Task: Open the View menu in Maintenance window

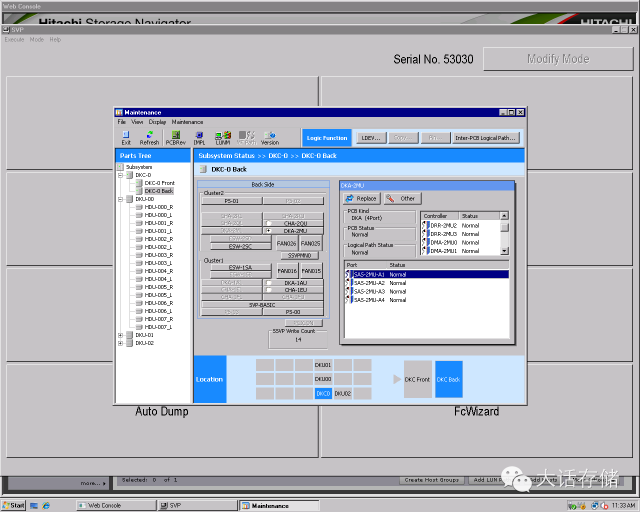Action: click(x=137, y=122)
